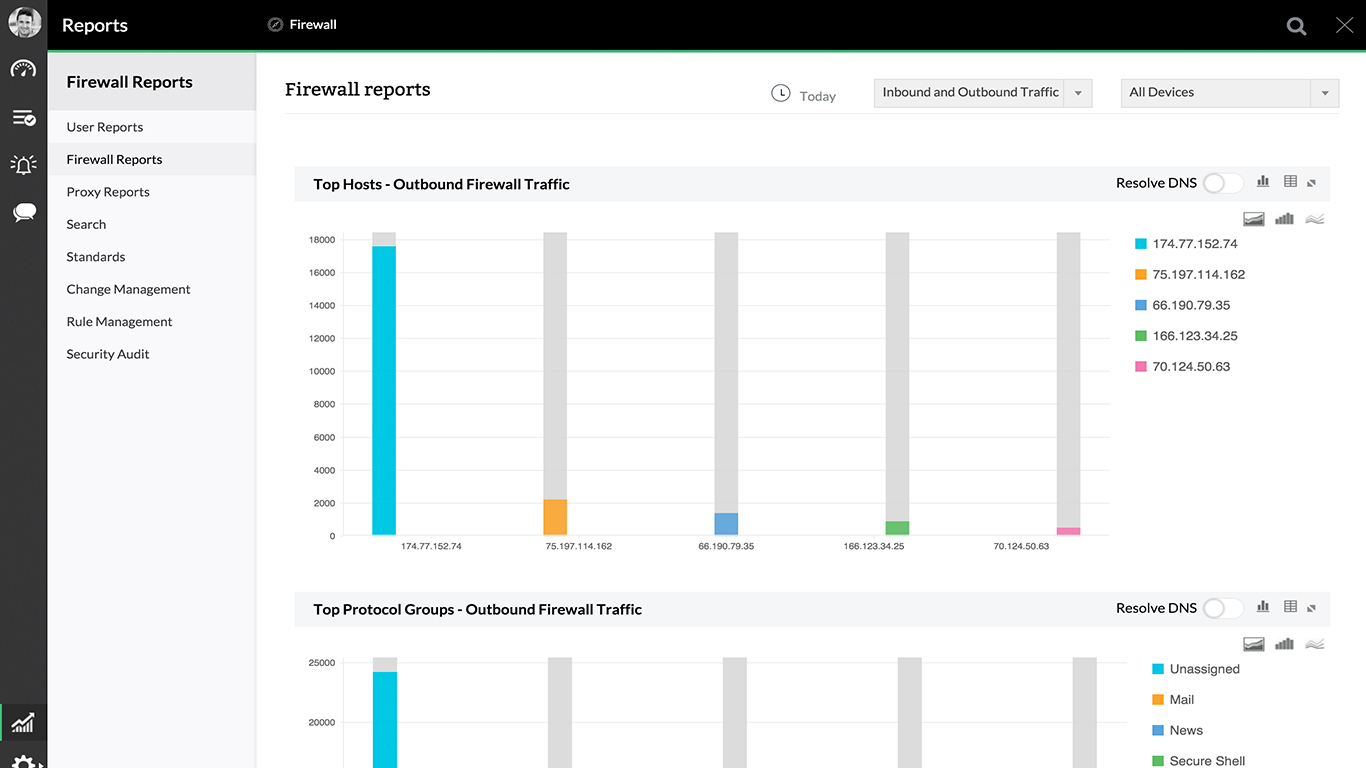Open the inventory list-check icon in sidebar
The height and width of the screenshot is (768, 1366).
pyautogui.click(x=24, y=118)
